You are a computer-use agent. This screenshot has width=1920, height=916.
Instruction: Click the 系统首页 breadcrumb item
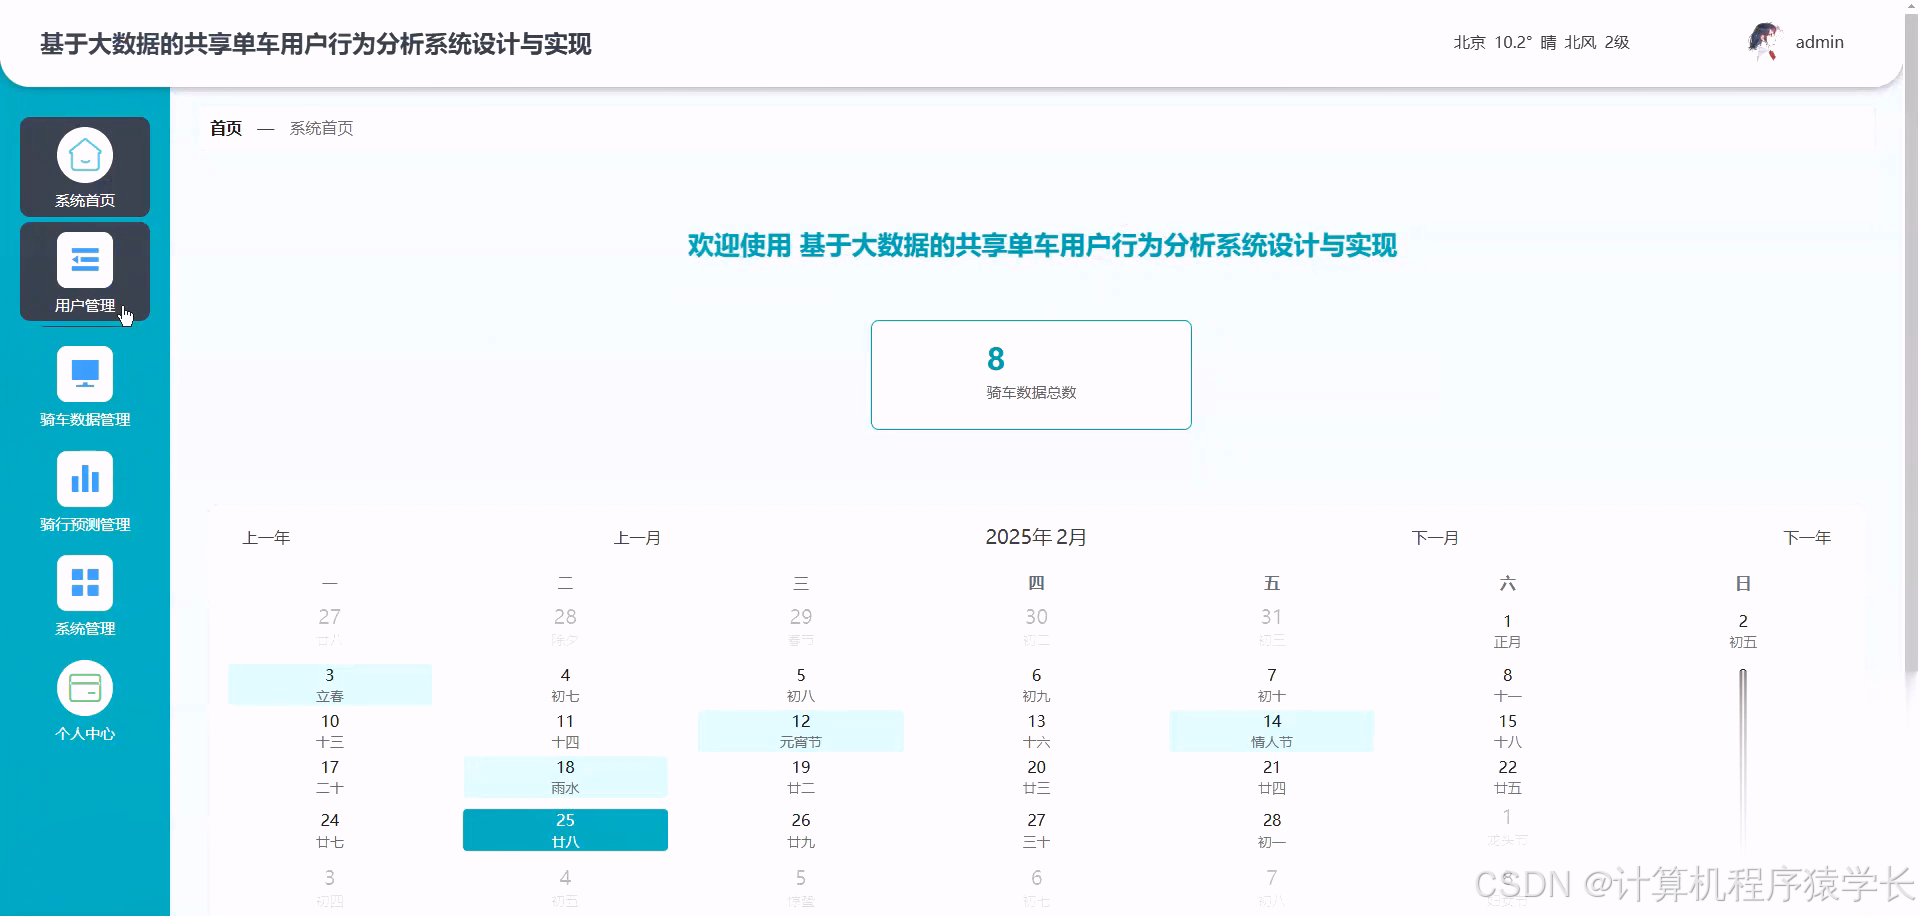pos(321,128)
